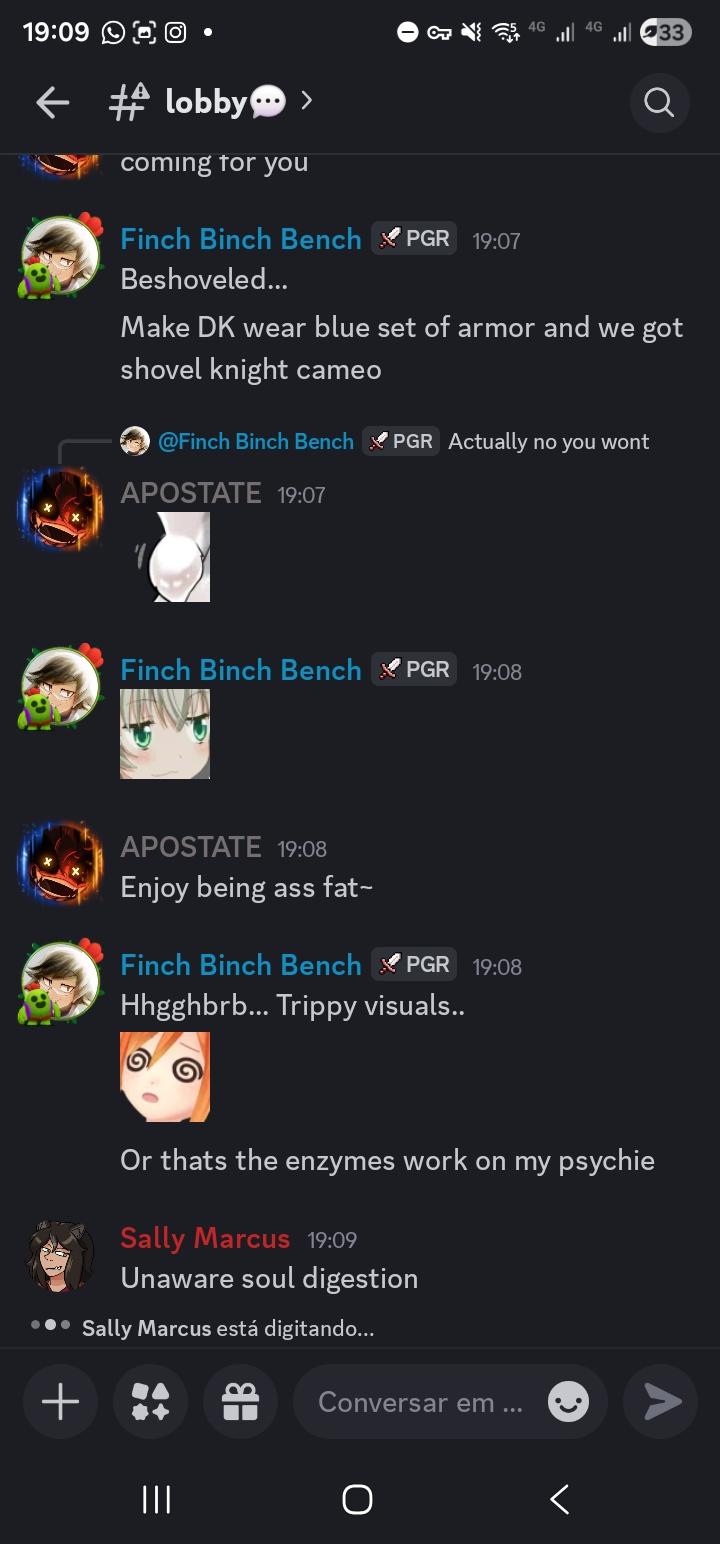
Task: Tap the PGR server tag badge at 19:07
Action: pyautogui.click(x=414, y=239)
